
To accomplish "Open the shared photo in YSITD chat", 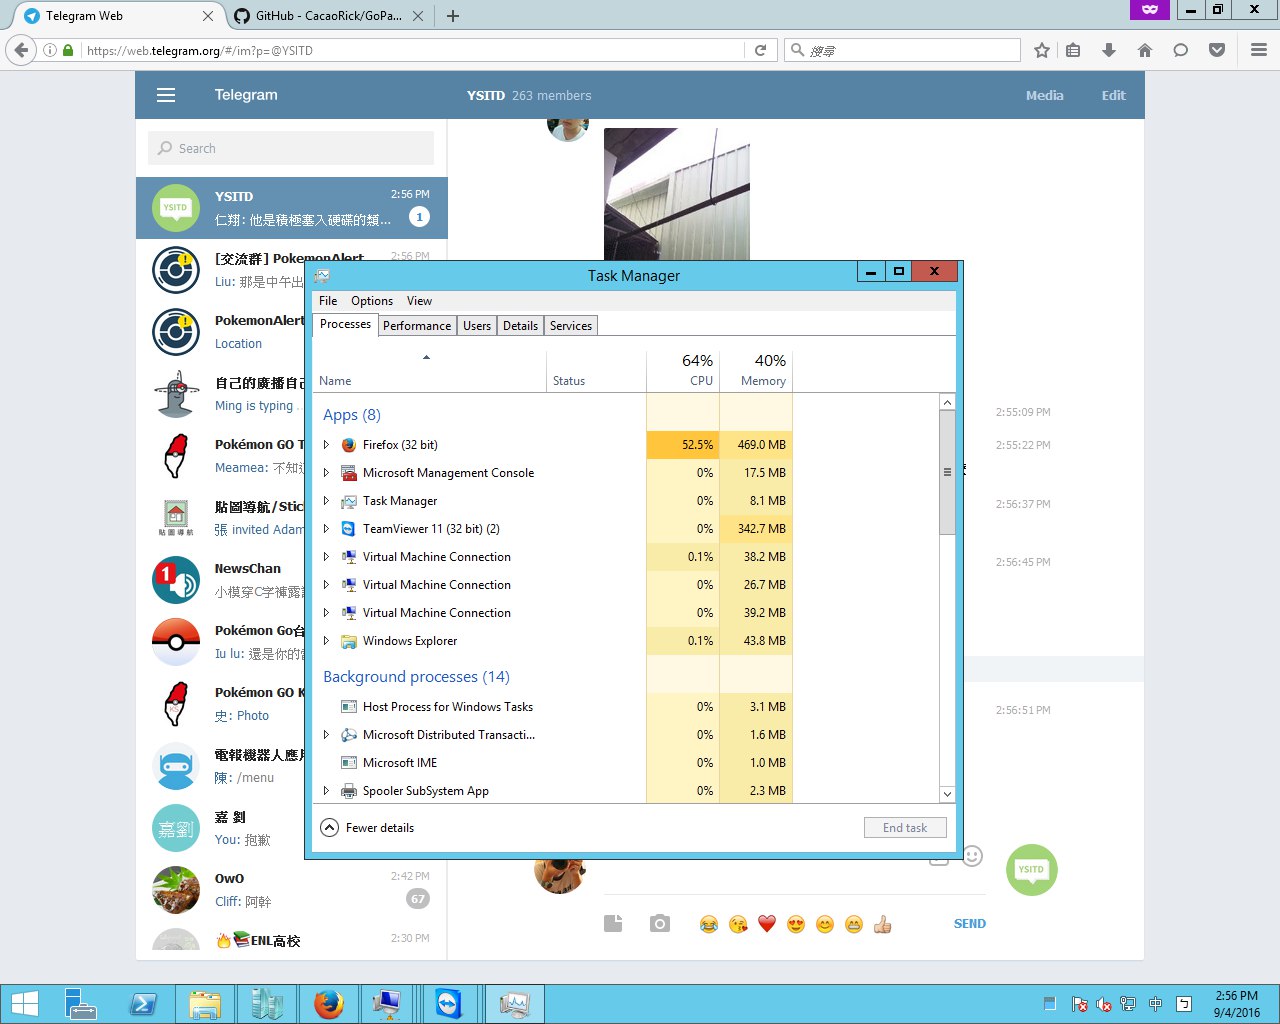I will [677, 194].
